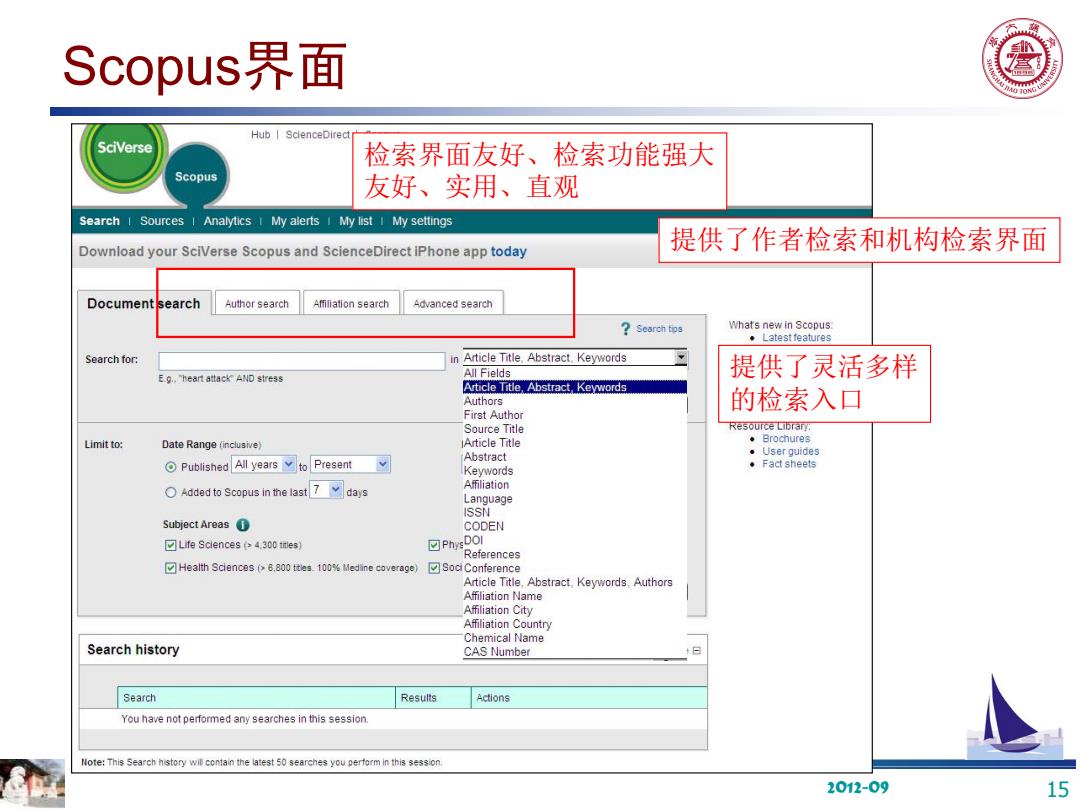Open My alerts in the nav bar
The width and height of the screenshot is (1080, 810).
tap(295, 221)
